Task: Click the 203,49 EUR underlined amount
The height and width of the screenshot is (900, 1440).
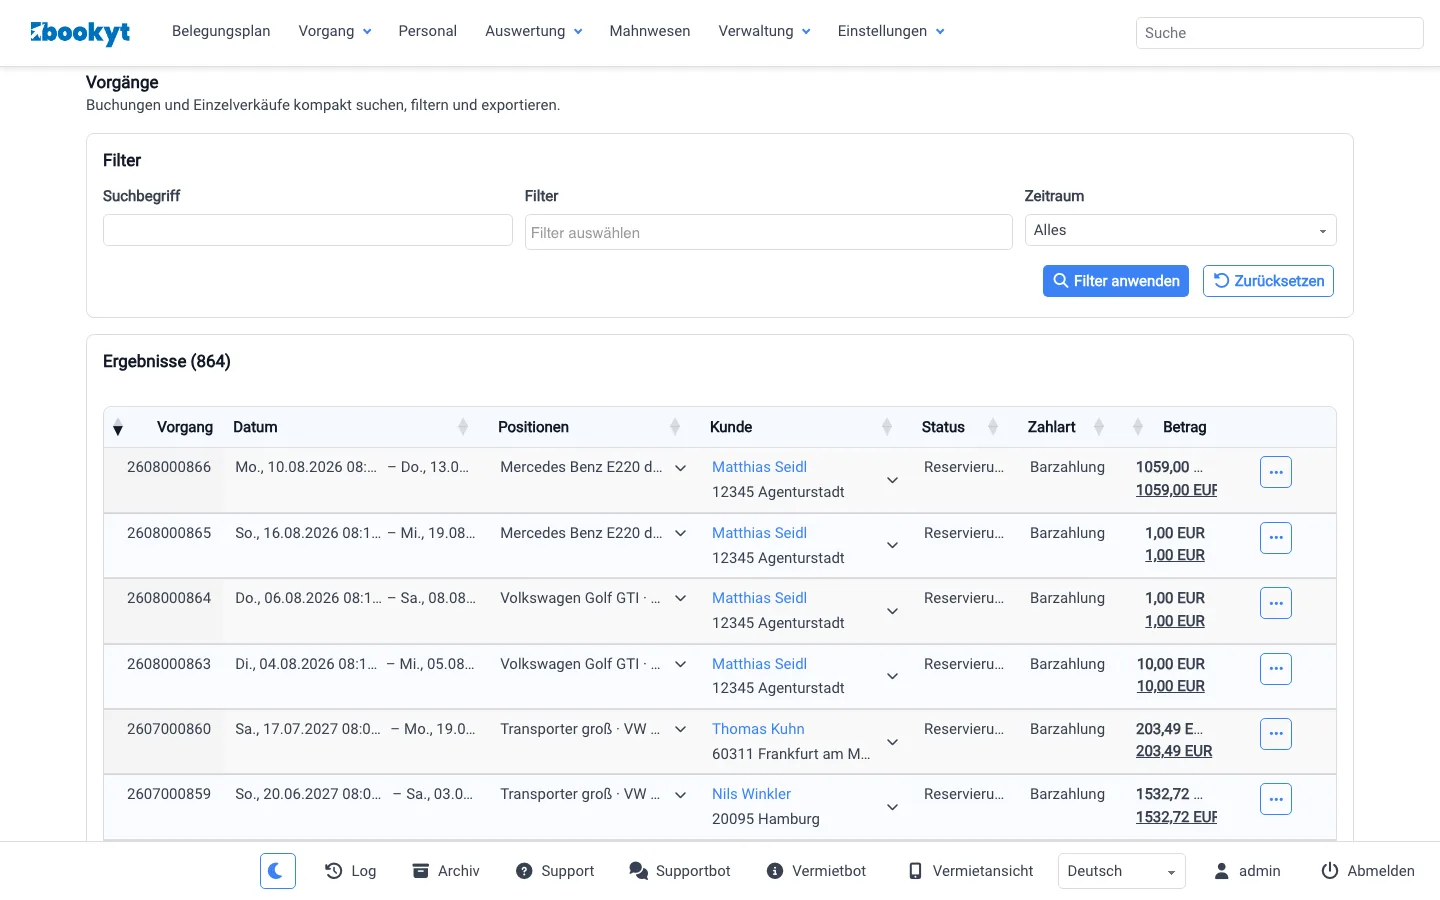Action: (1174, 751)
